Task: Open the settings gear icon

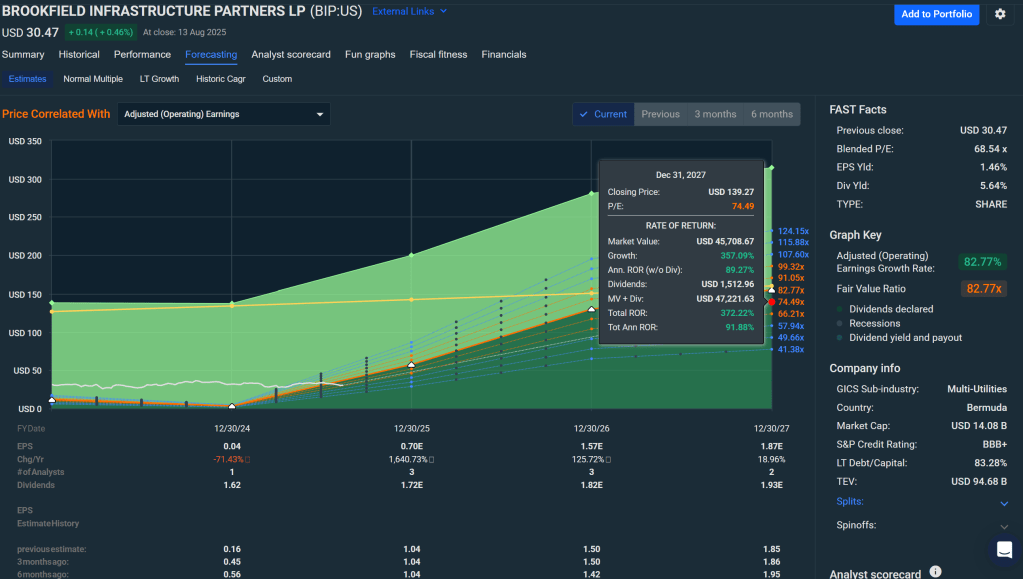Action: (1000, 14)
